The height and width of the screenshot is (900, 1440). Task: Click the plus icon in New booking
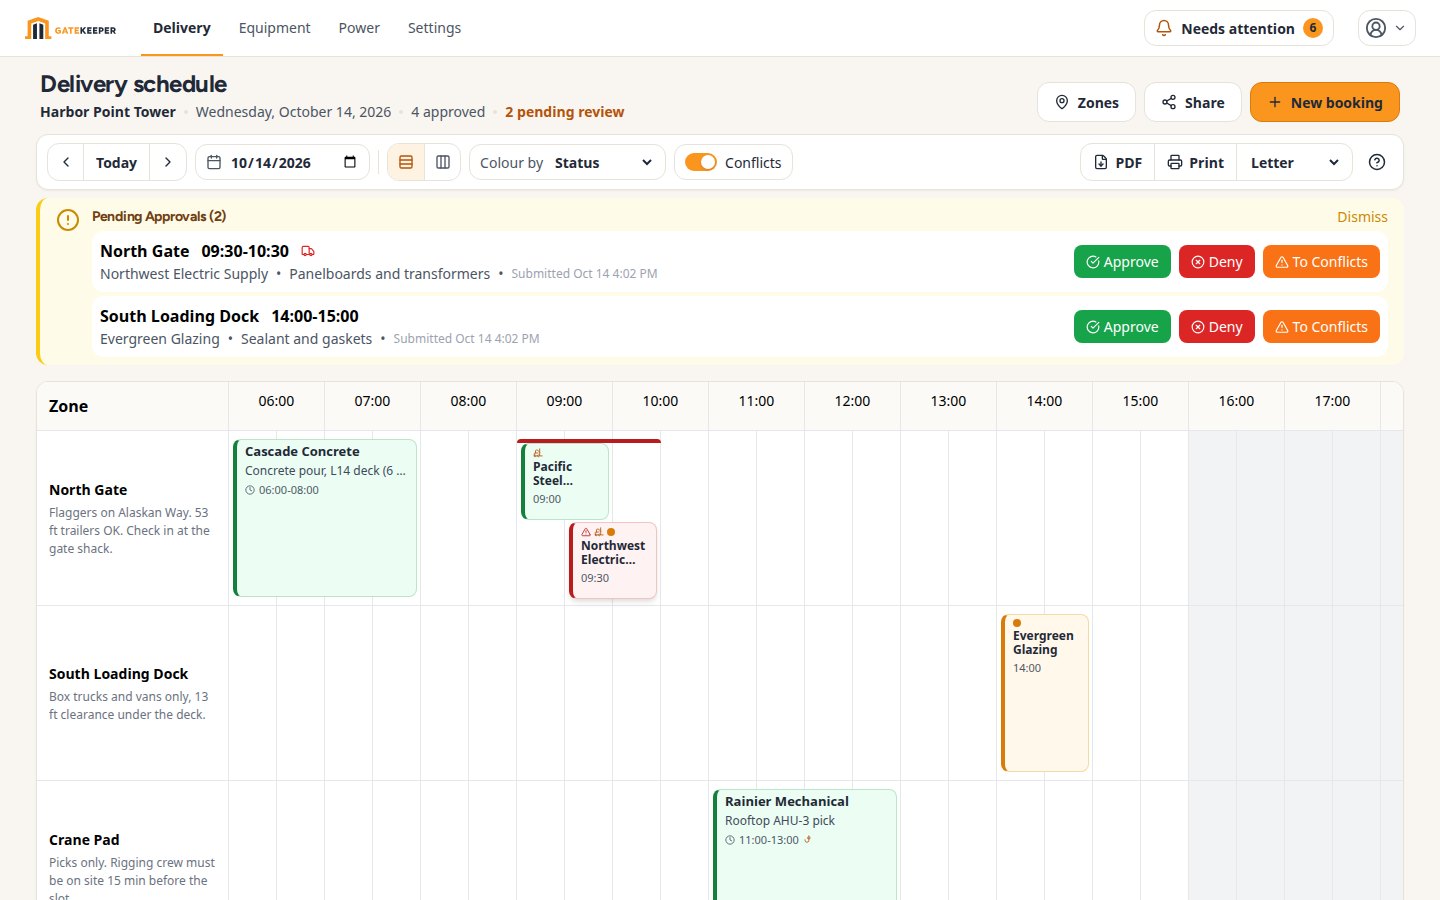[1275, 102]
